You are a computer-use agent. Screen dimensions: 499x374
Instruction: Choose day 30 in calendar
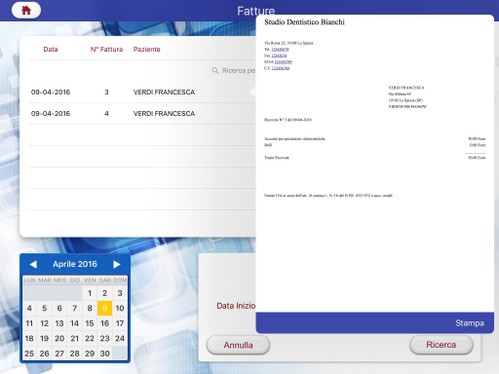click(105, 353)
